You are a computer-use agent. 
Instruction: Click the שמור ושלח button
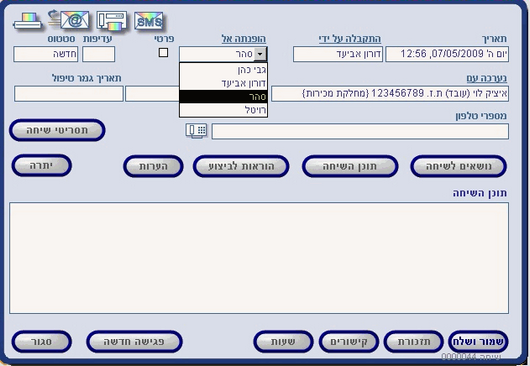point(478,341)
